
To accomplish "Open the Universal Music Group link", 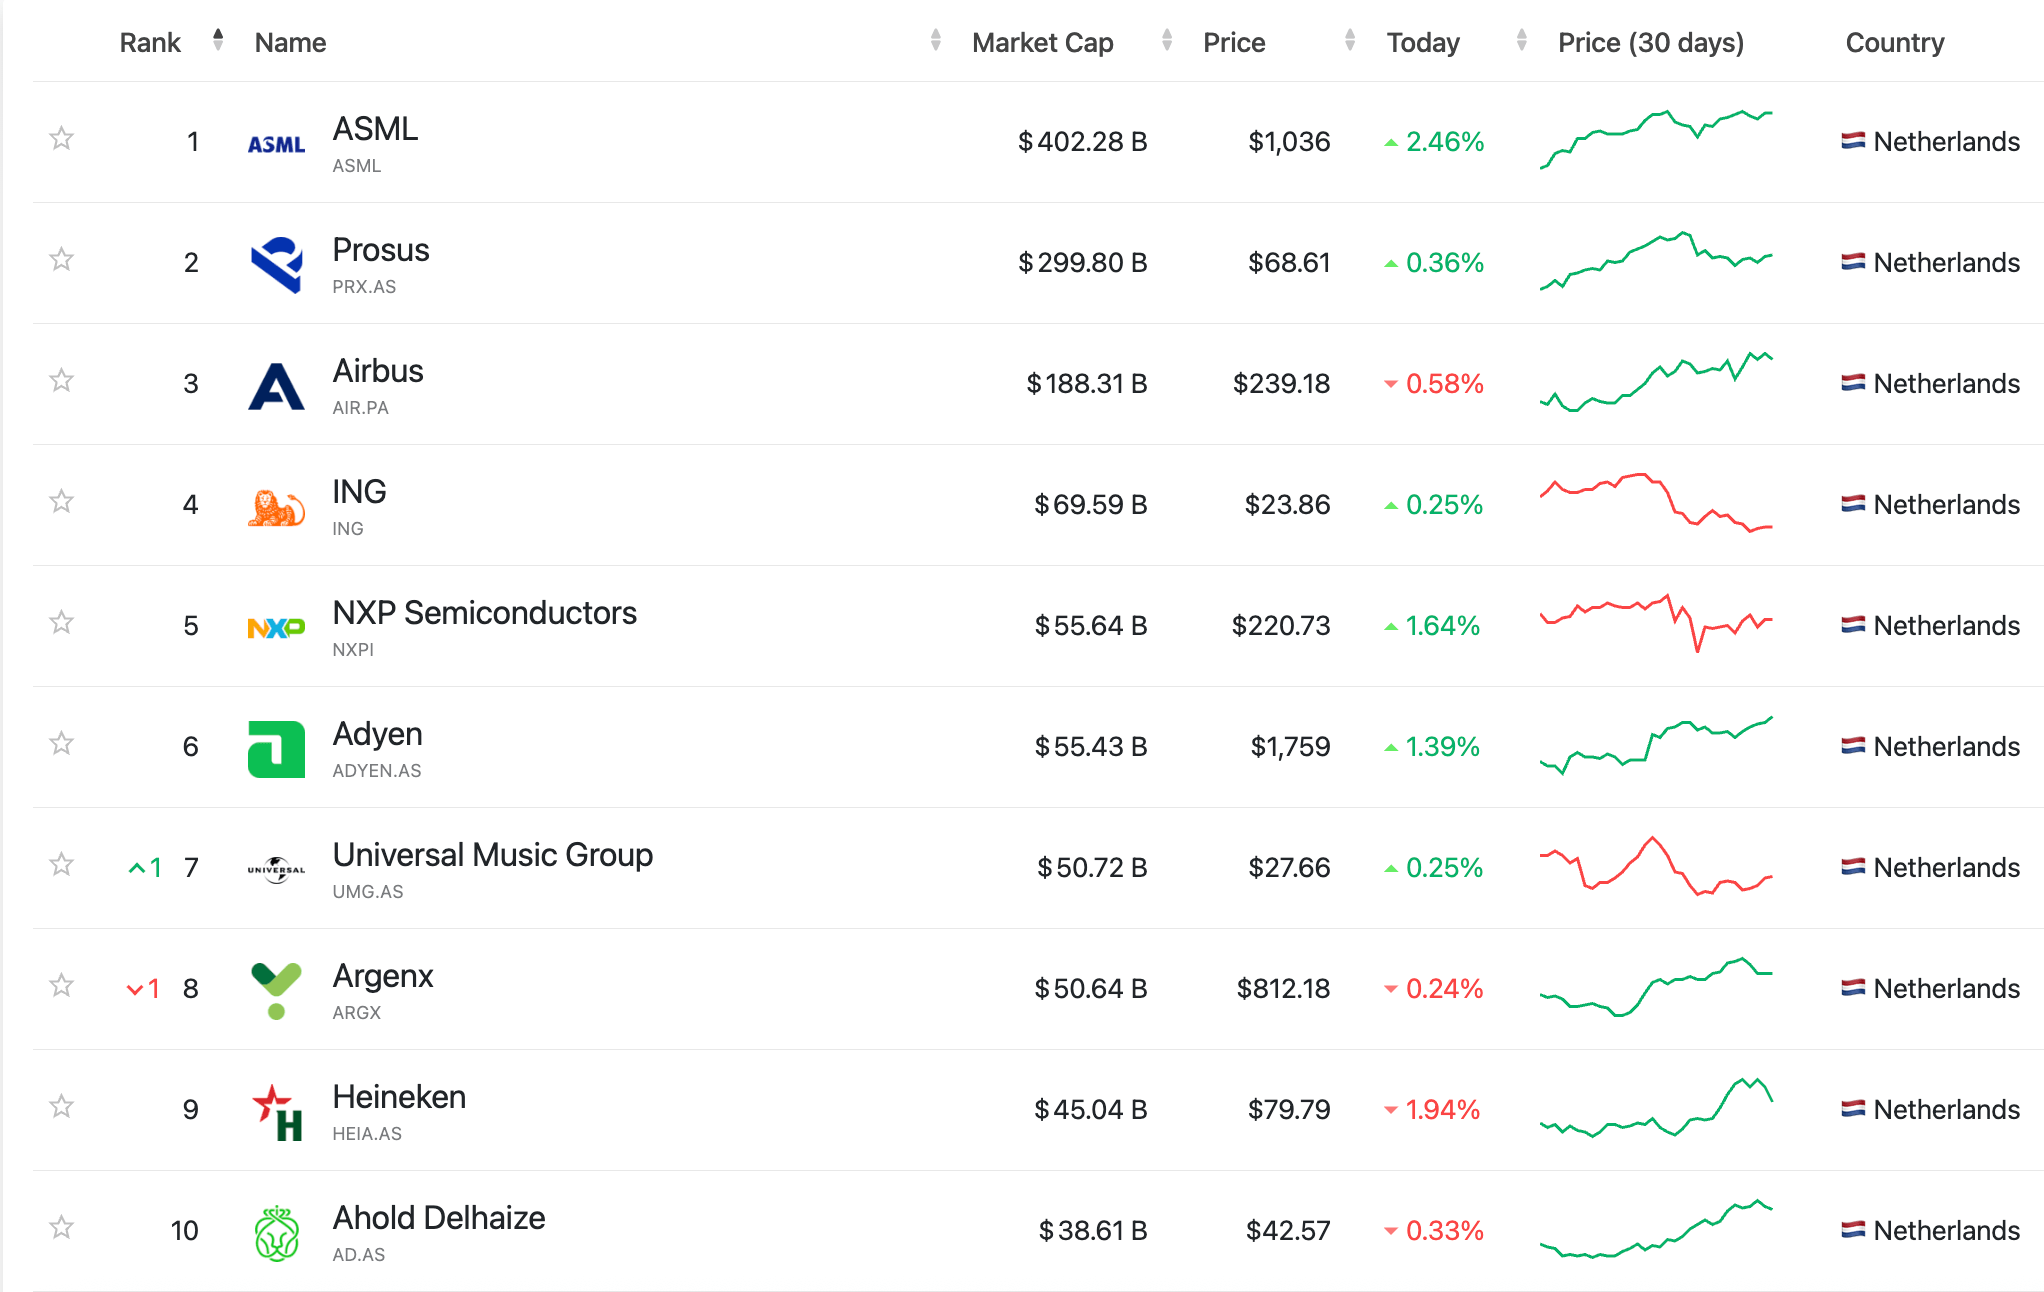I will [x=492, y=855].
